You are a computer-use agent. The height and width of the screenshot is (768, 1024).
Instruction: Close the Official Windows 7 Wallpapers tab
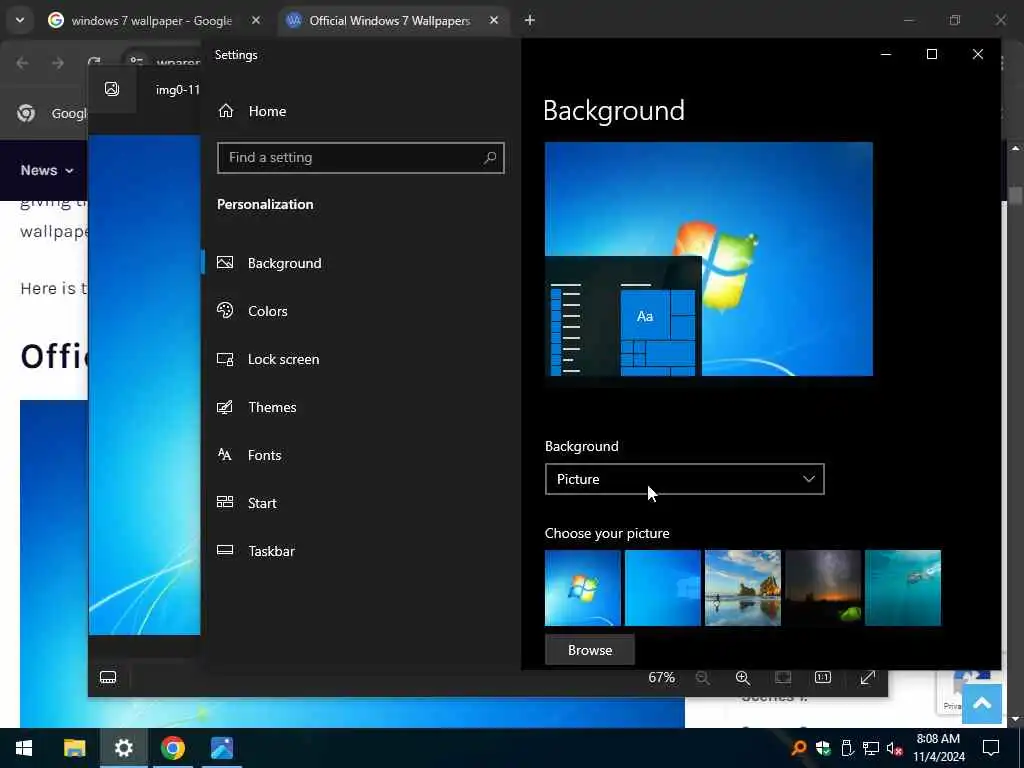(494, 21)
